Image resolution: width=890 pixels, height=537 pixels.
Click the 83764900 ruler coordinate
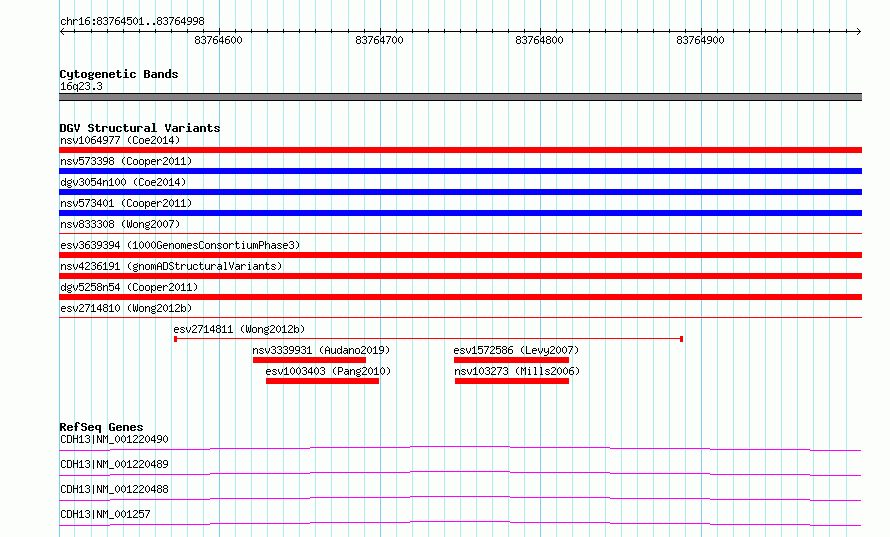pos(700,40)
